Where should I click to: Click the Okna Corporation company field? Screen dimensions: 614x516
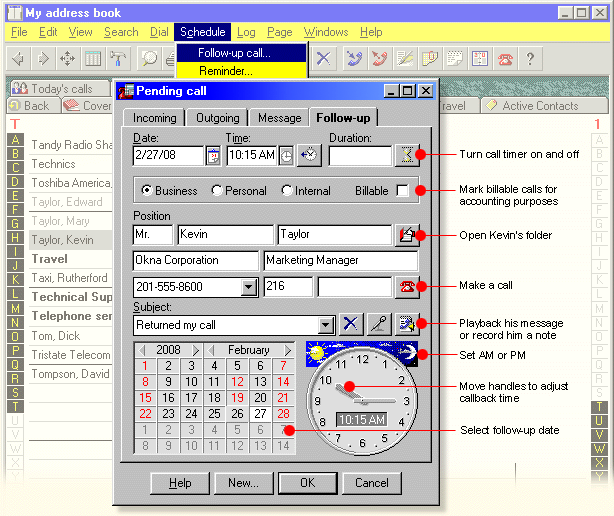[x=196, y=260]
